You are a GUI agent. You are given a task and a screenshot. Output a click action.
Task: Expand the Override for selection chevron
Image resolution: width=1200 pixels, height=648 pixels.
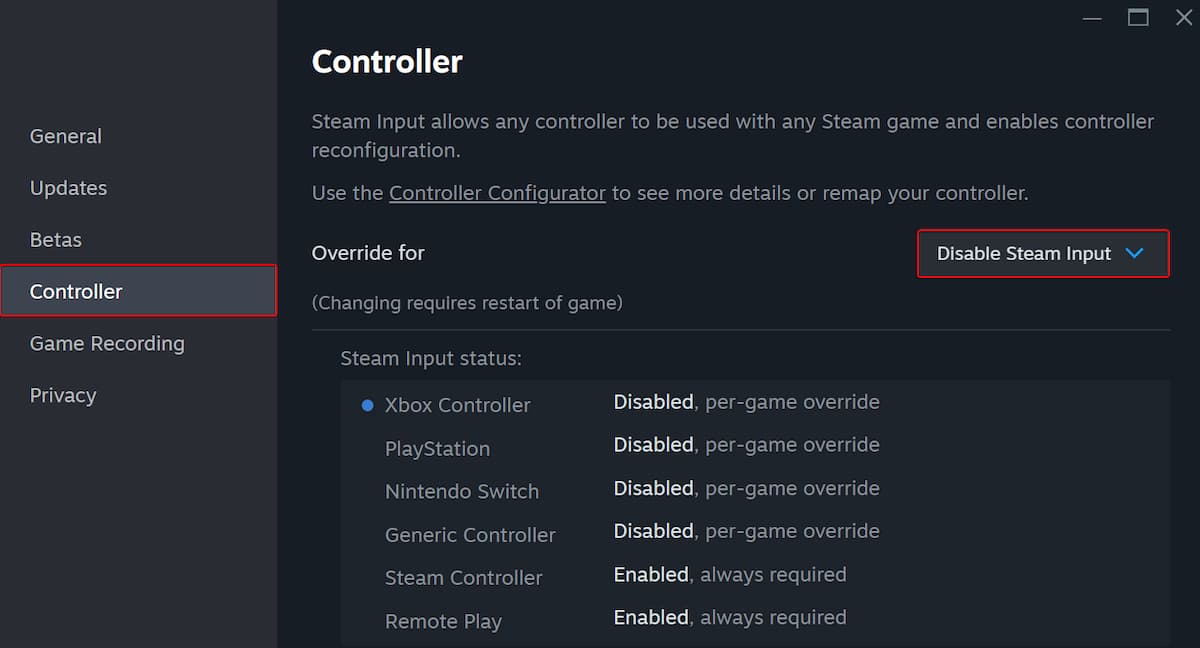[x=1134, y=254]
